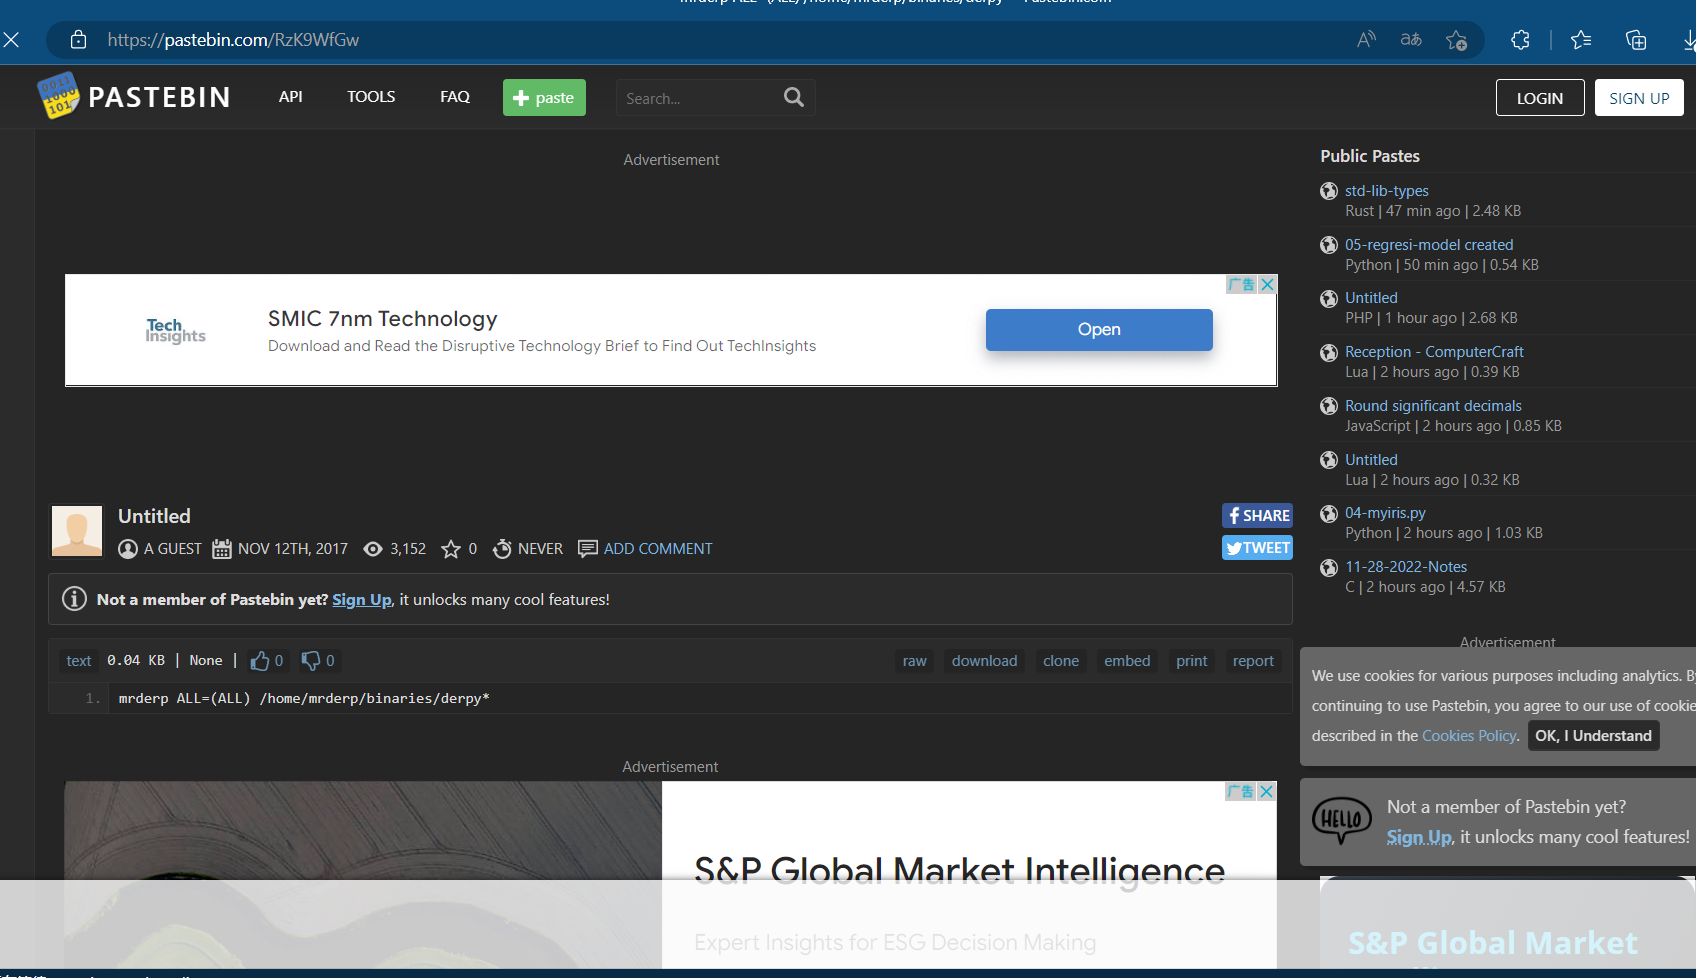The image size is (1696, 978).
Task: Click the A GUEST user icon
Action: (x=128, y=549)
